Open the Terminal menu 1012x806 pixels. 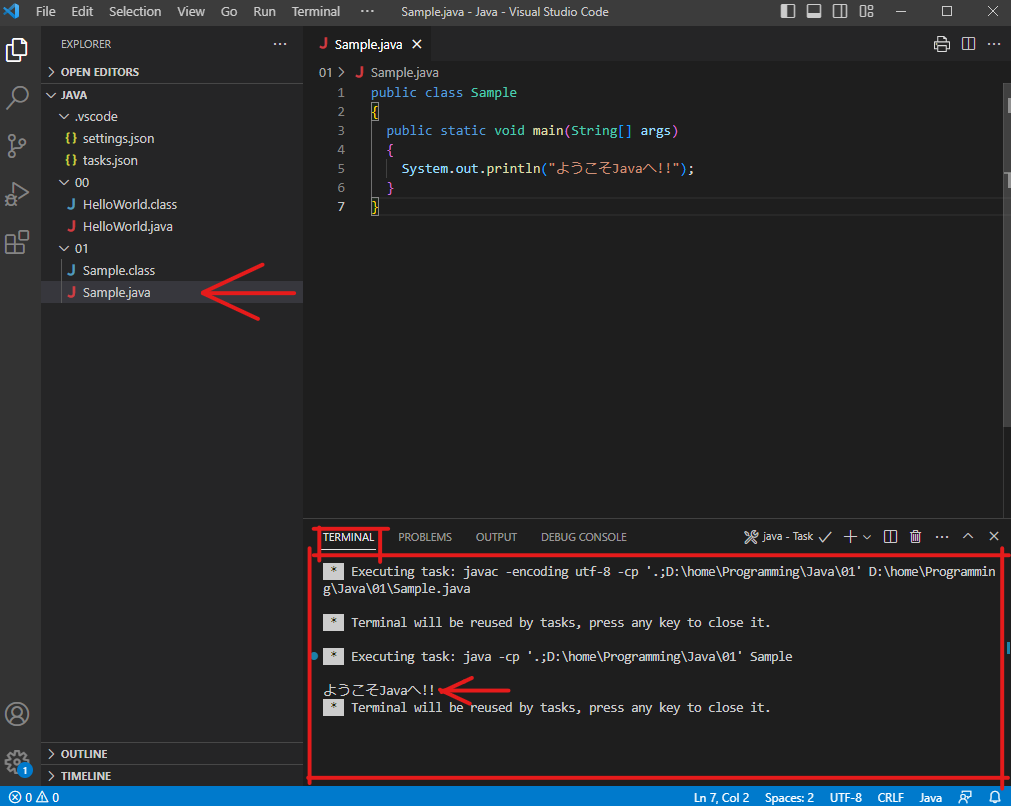tap(315, 12)
